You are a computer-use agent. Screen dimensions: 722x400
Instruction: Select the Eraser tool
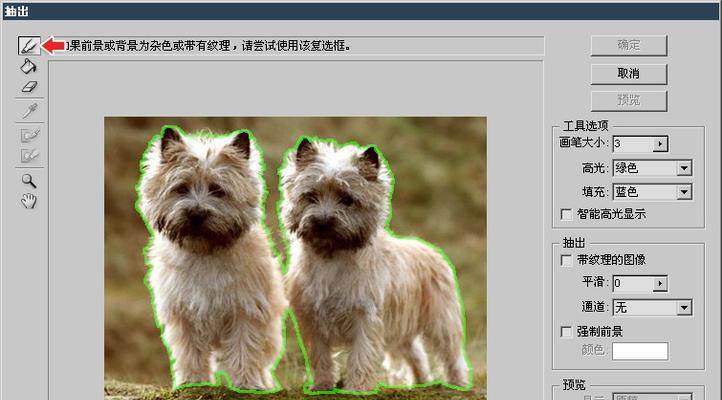[x=29, y=87]
